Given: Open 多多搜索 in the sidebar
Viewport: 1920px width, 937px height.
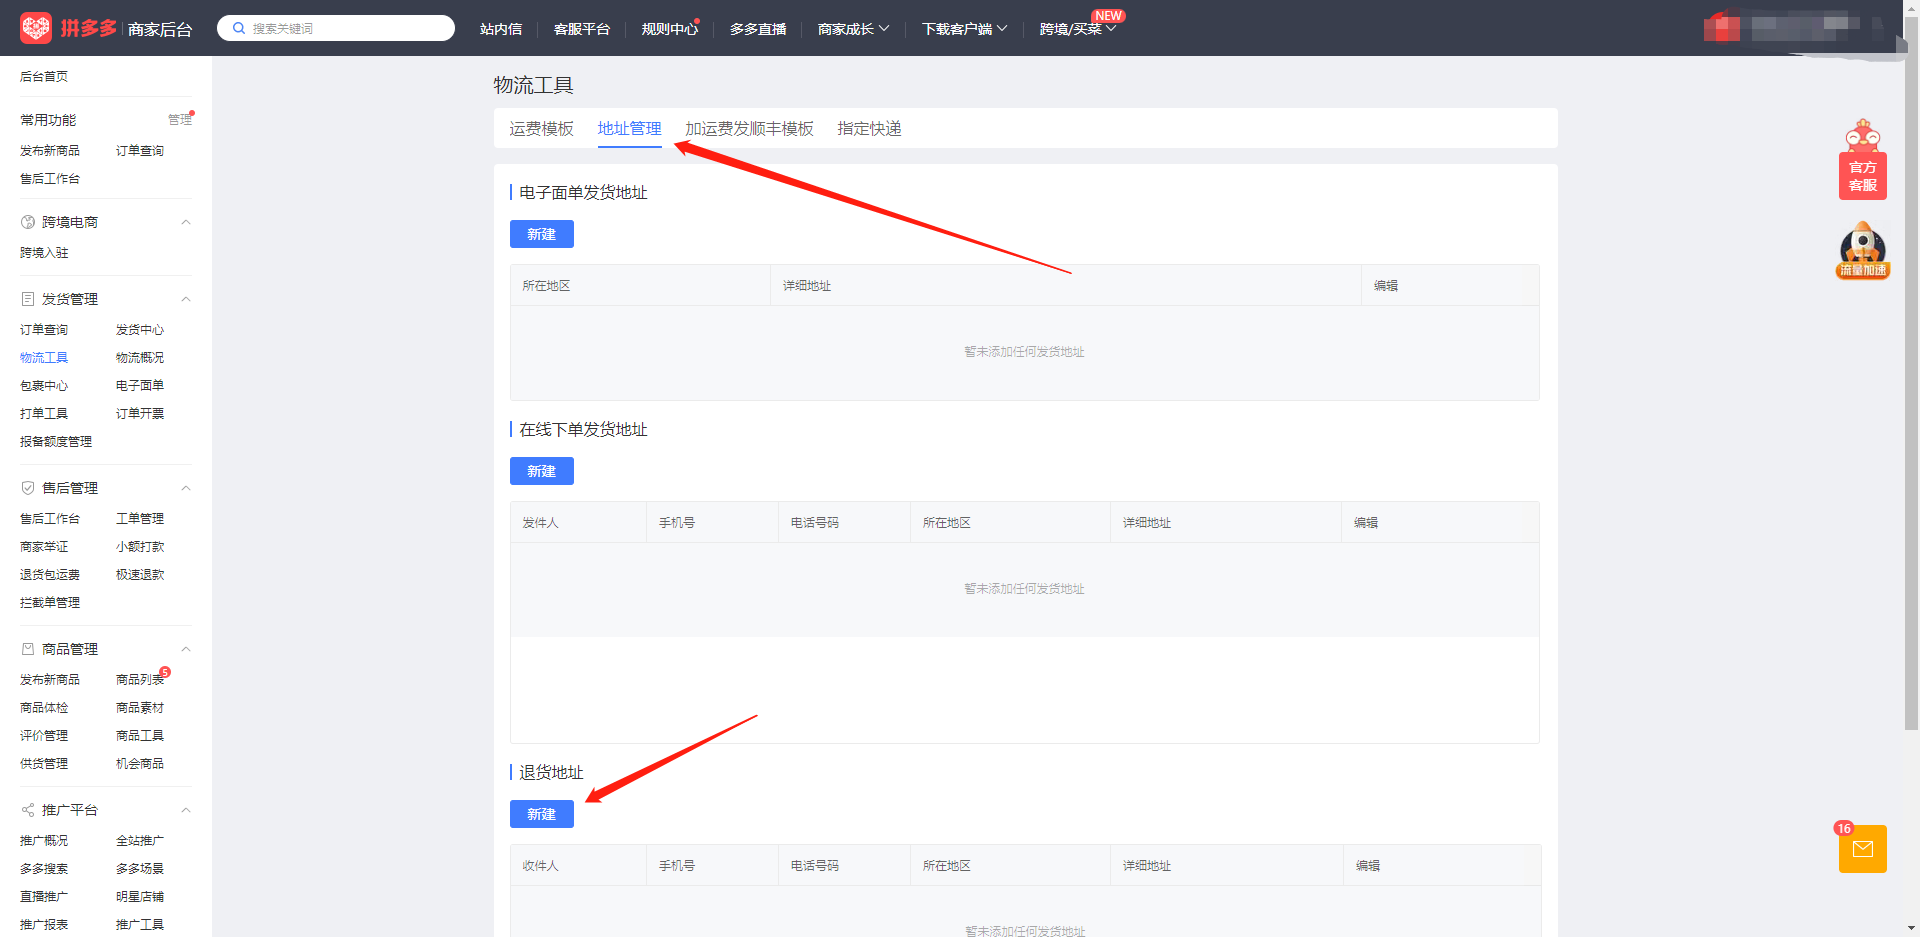Looking at the screenshot, I should click(44, 869).
